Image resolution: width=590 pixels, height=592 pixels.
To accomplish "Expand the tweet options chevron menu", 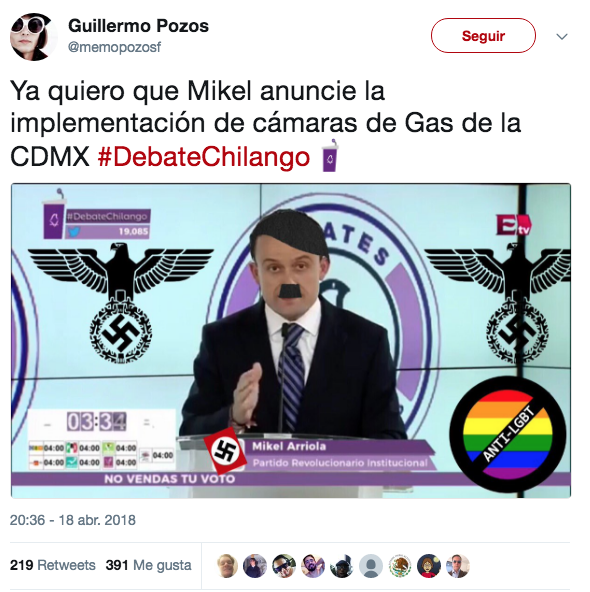I will point(562,37).
